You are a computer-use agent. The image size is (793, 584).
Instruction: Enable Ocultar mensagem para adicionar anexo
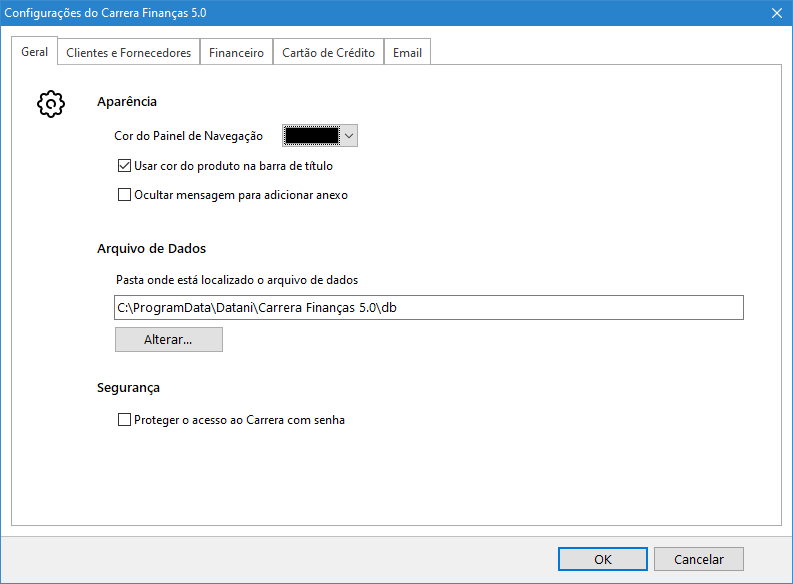(125, 196)
